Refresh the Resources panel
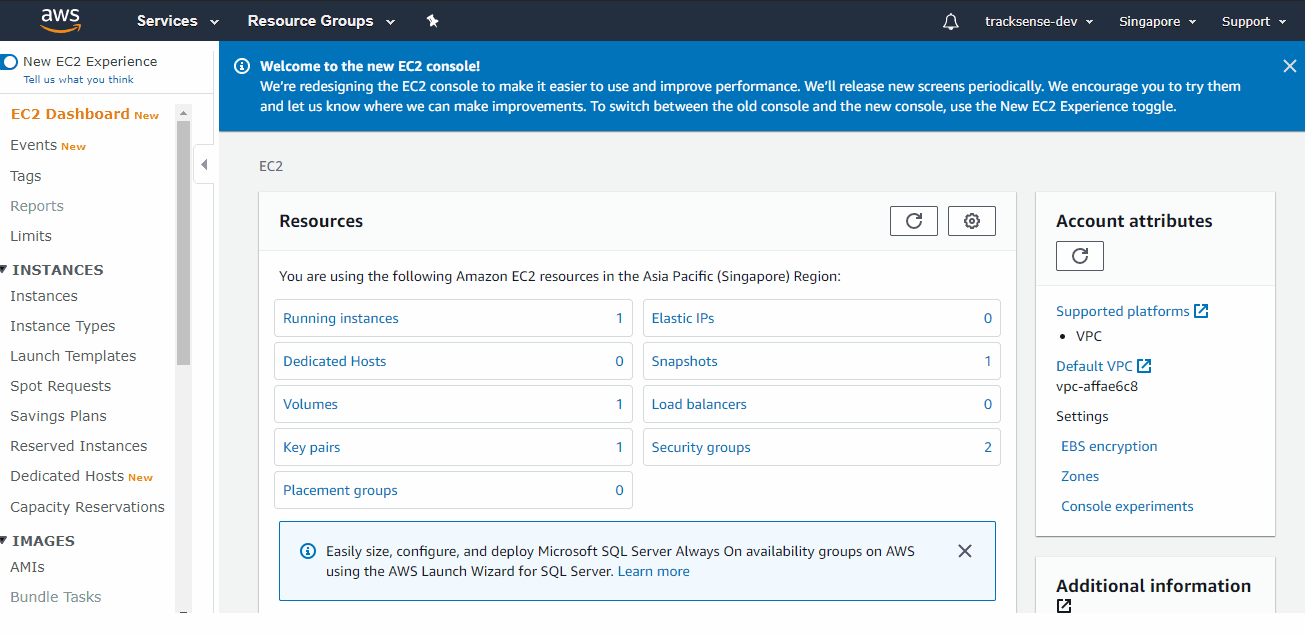Screen dimensions: 1305x635 tap(914, 221)
